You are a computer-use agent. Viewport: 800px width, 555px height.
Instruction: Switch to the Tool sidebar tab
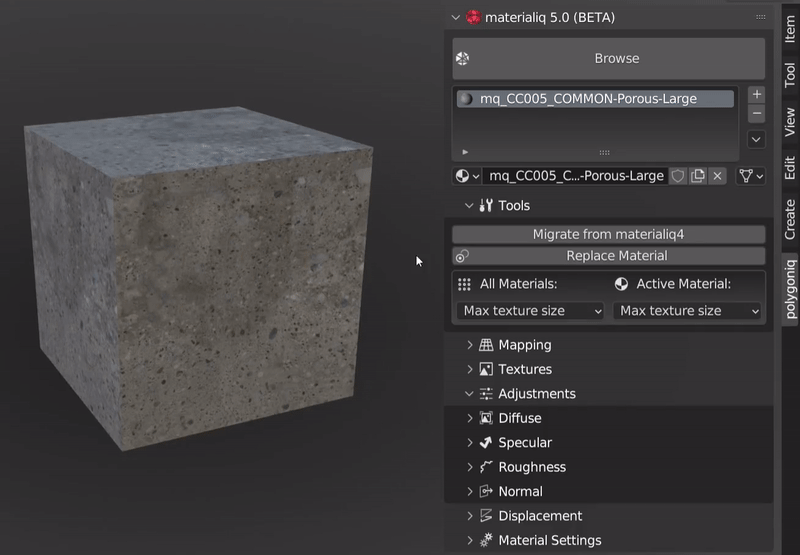click(x=790, y=76)
